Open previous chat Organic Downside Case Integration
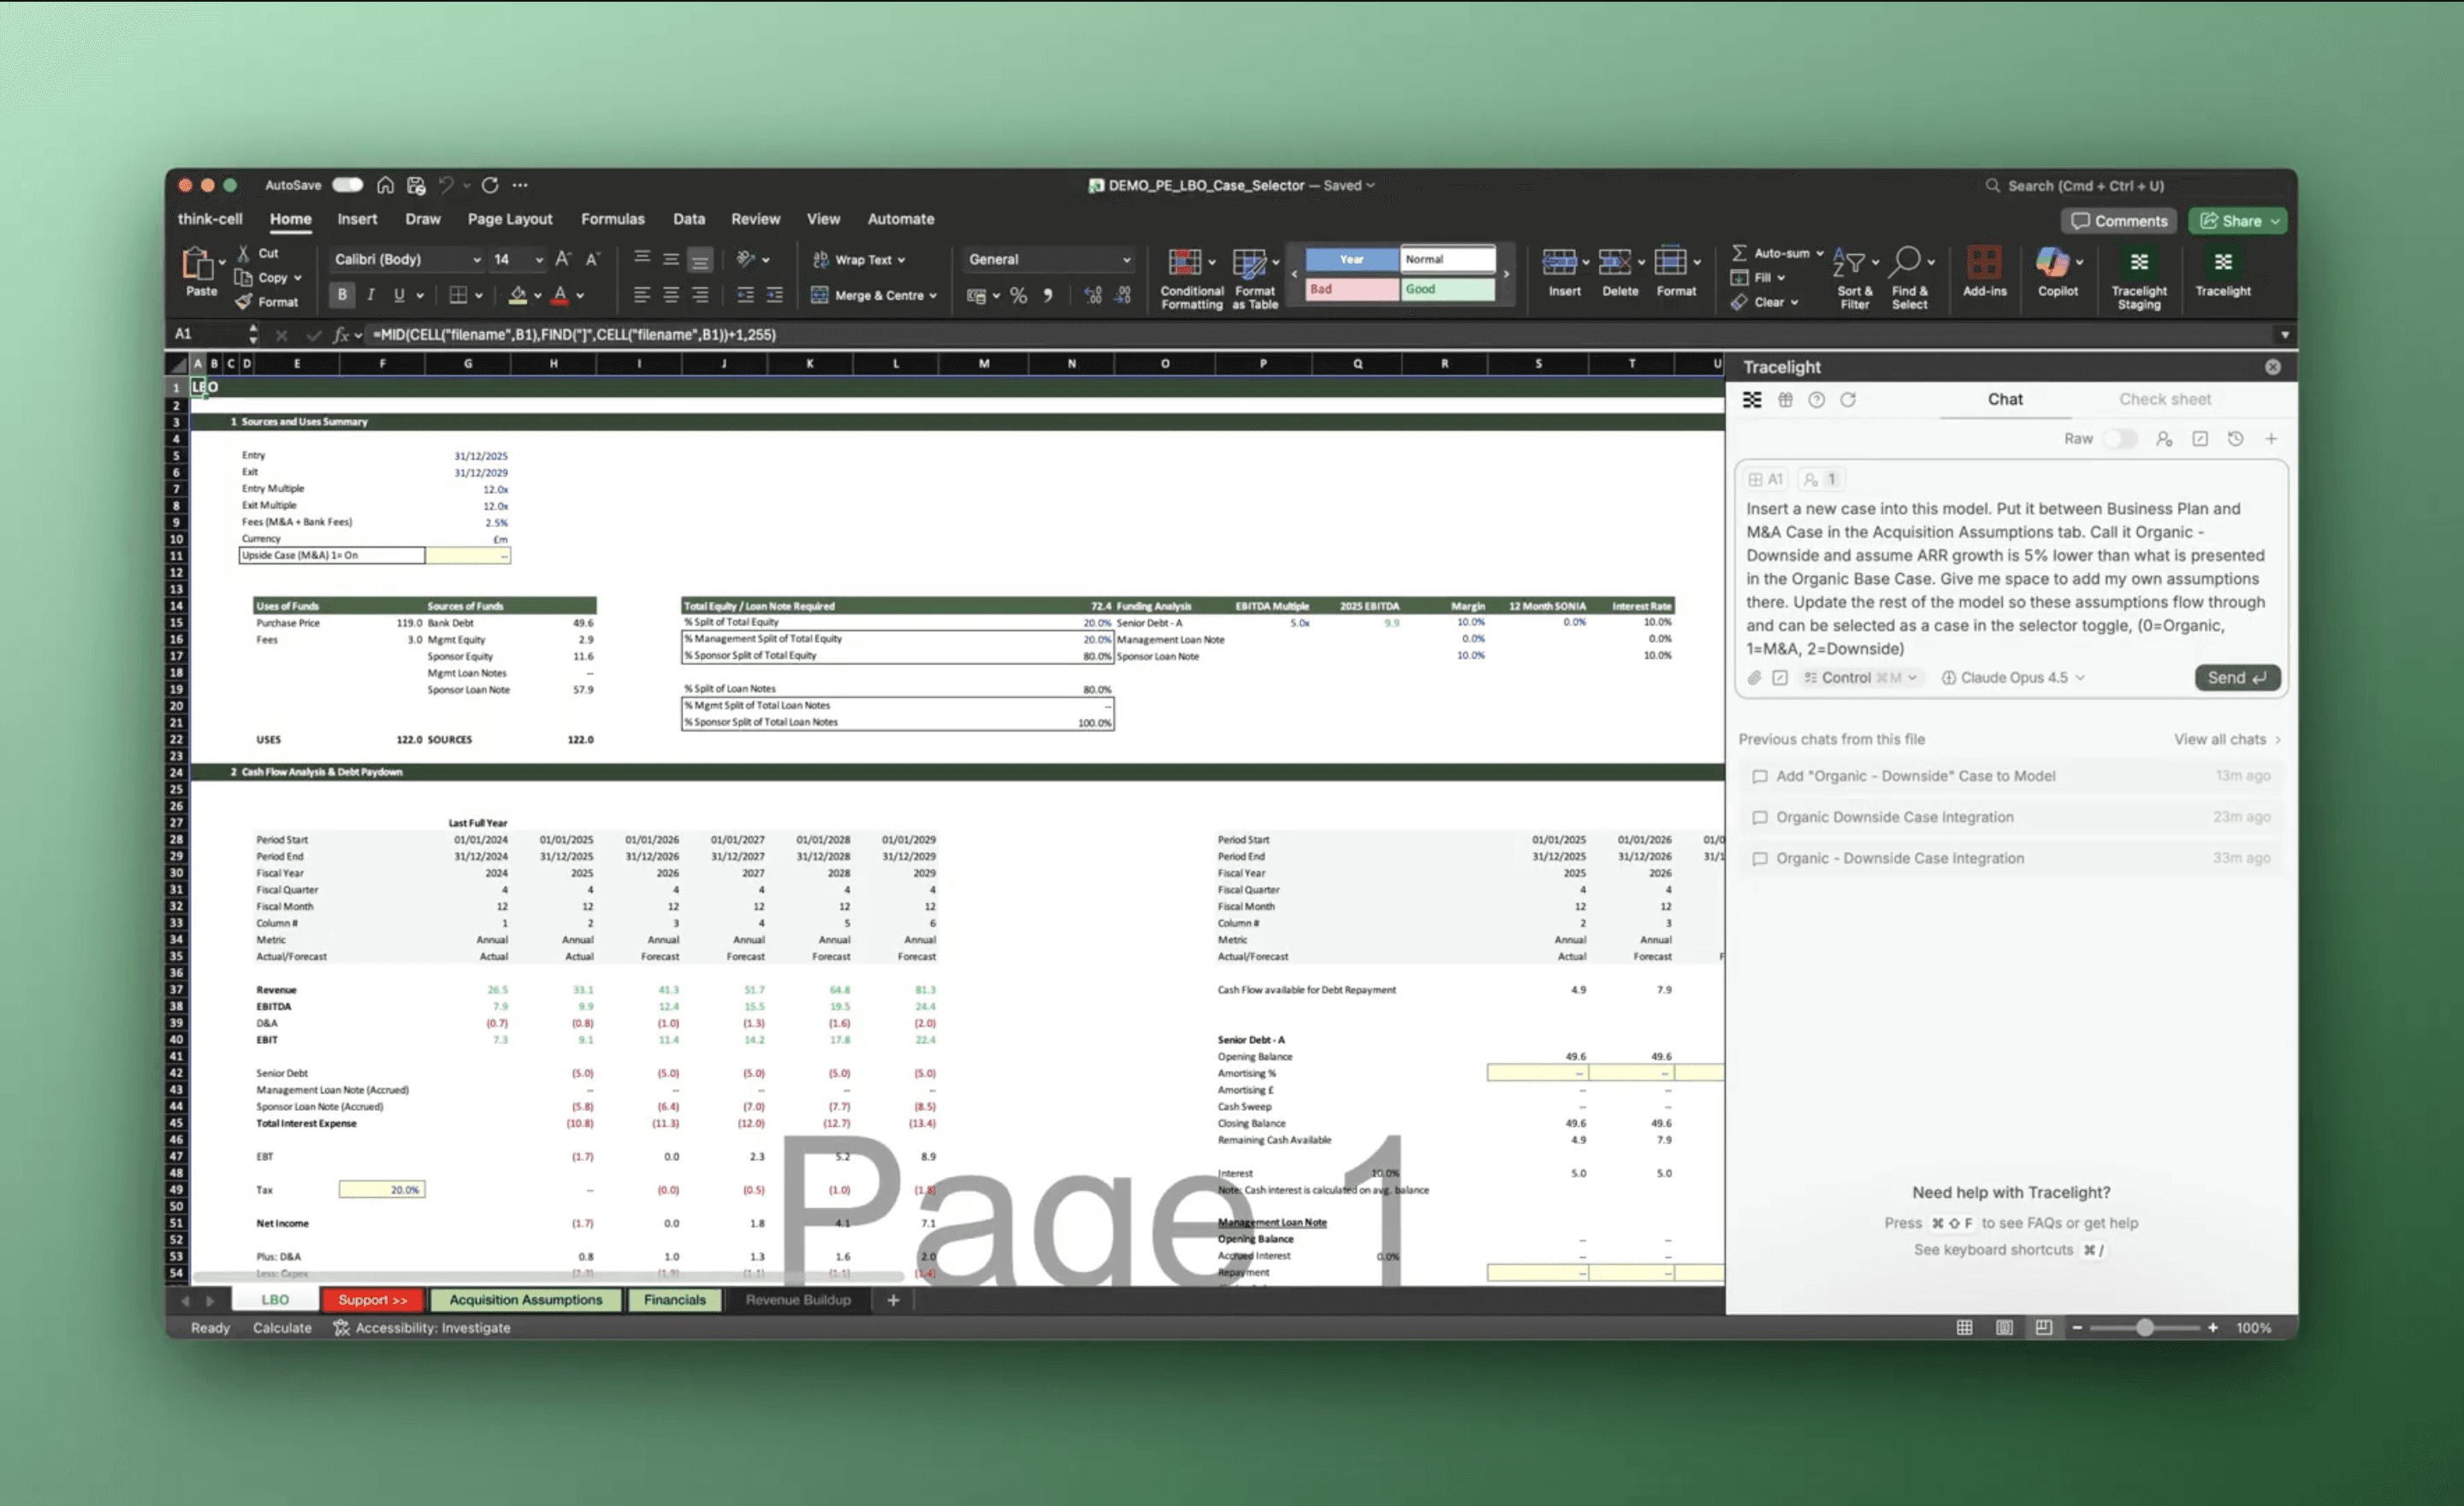The height and width of the screenshot is (1506, 2464). [x=1894, y=817]
